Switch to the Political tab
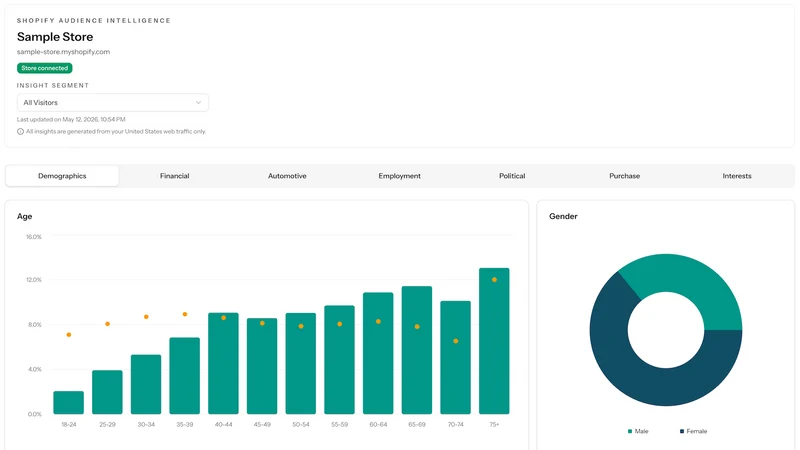 point(512,176)
